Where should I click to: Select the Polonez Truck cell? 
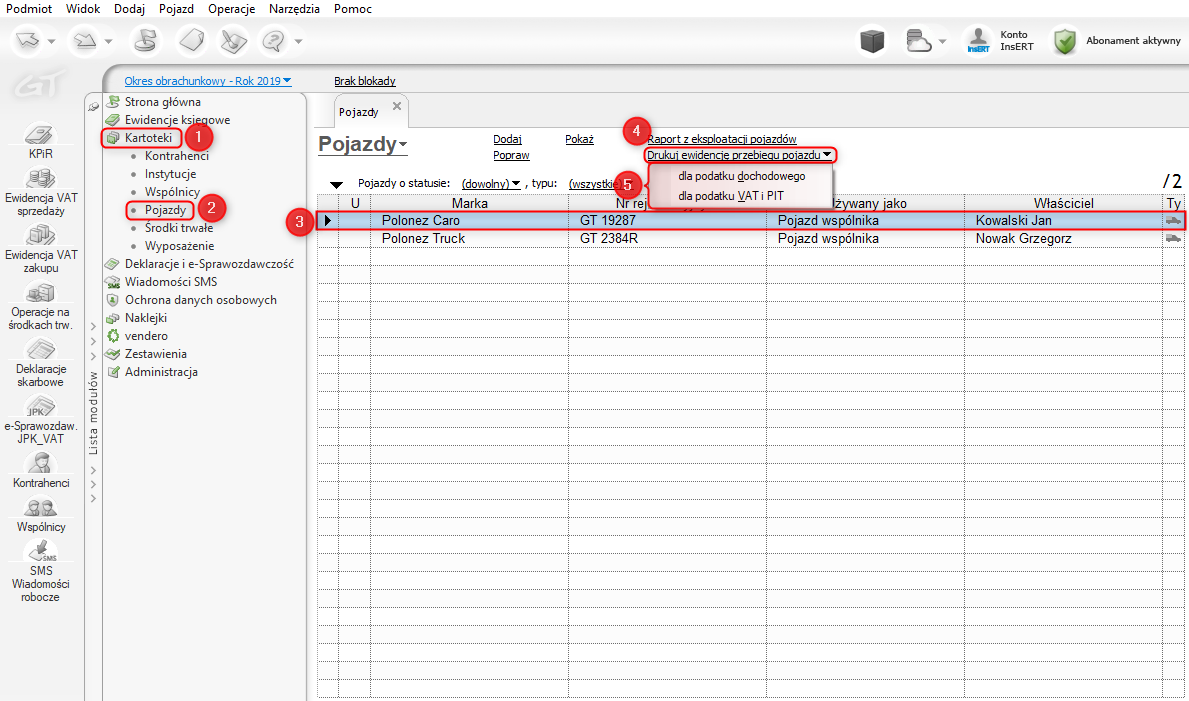pos(469,239)
